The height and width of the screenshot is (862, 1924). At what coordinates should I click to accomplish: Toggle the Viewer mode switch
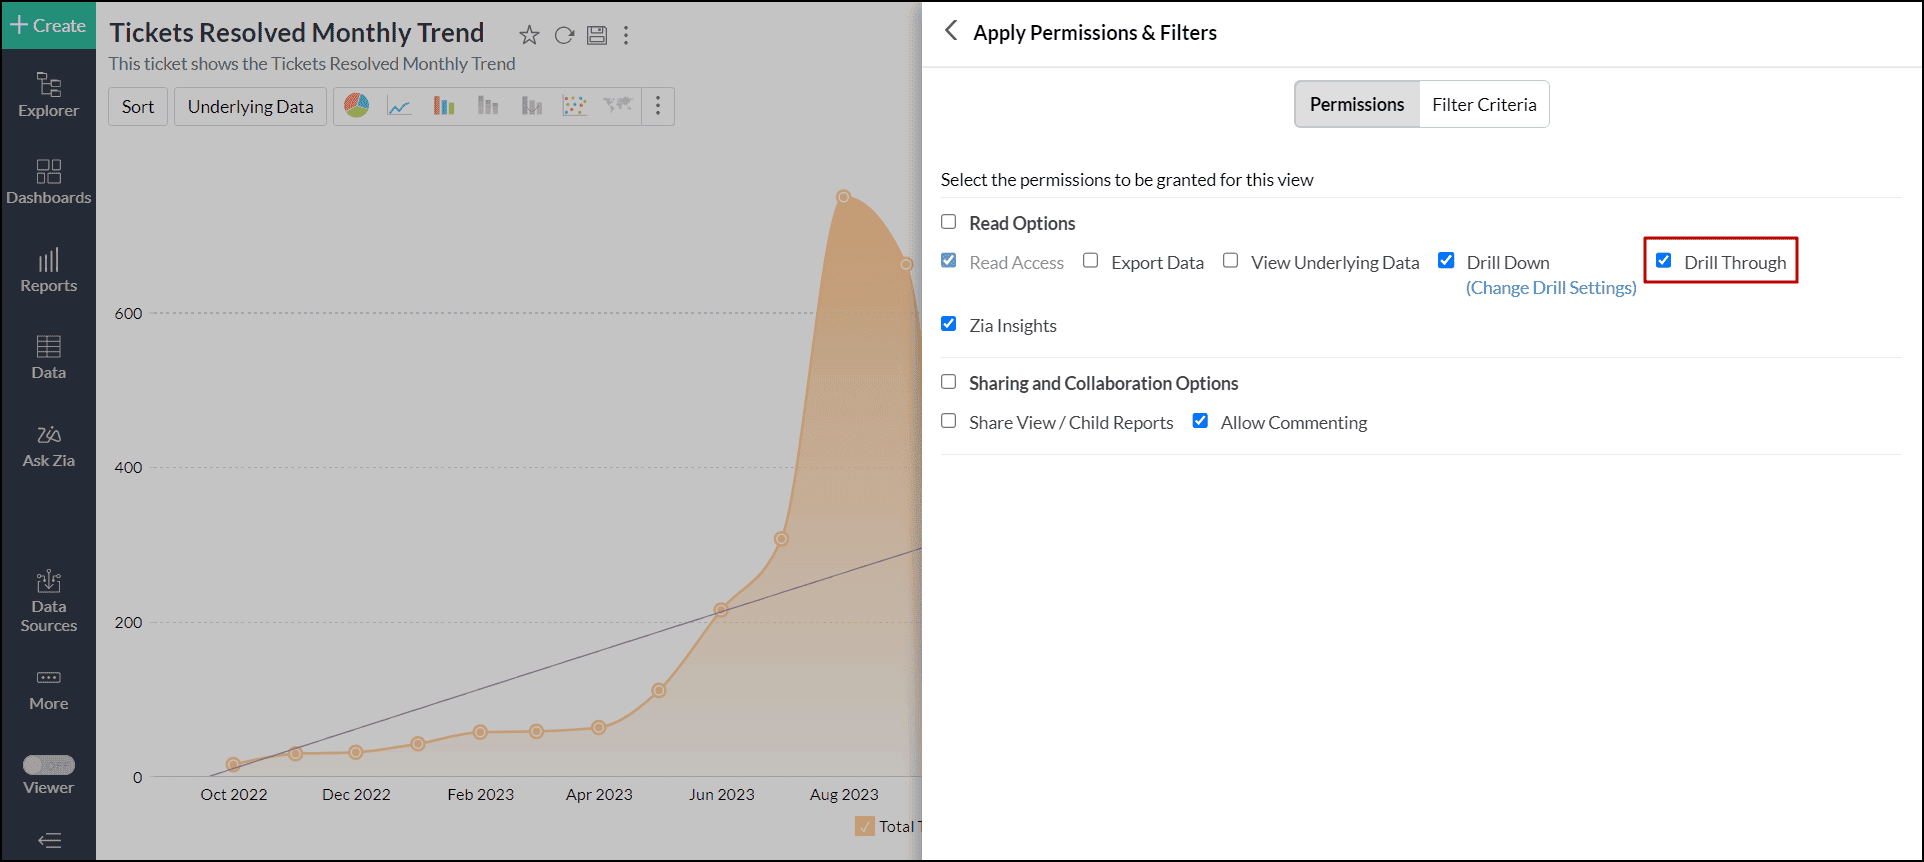click(49, 765)
